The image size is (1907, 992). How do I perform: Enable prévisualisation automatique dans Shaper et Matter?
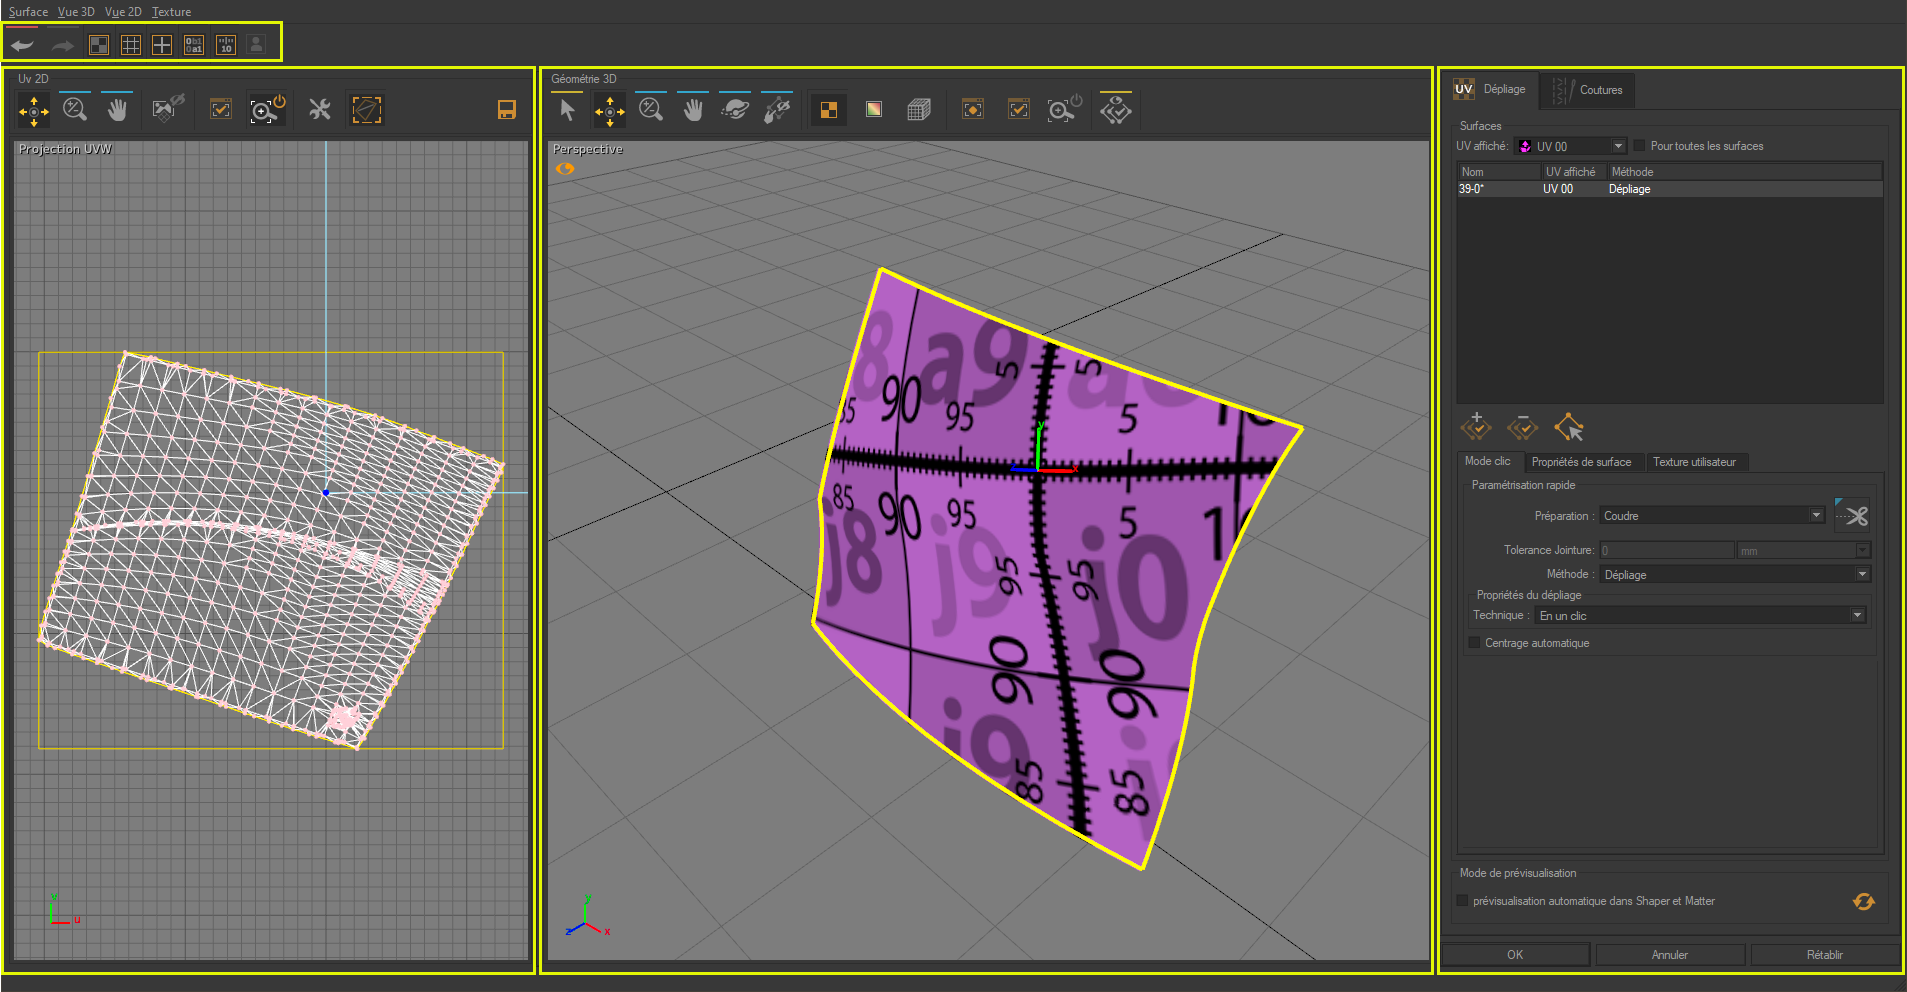point(1461,900)
